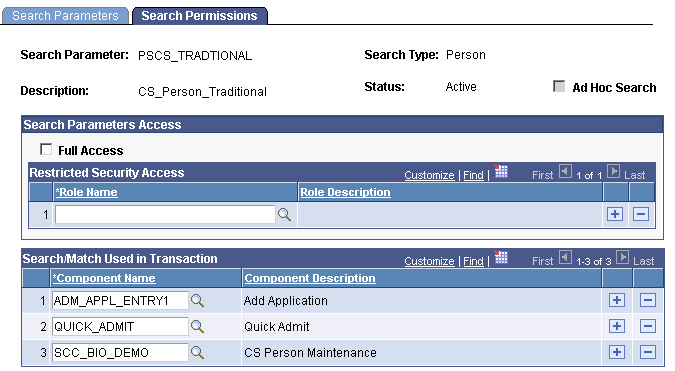
Task: Click the Person search type value
Action: 466,55
